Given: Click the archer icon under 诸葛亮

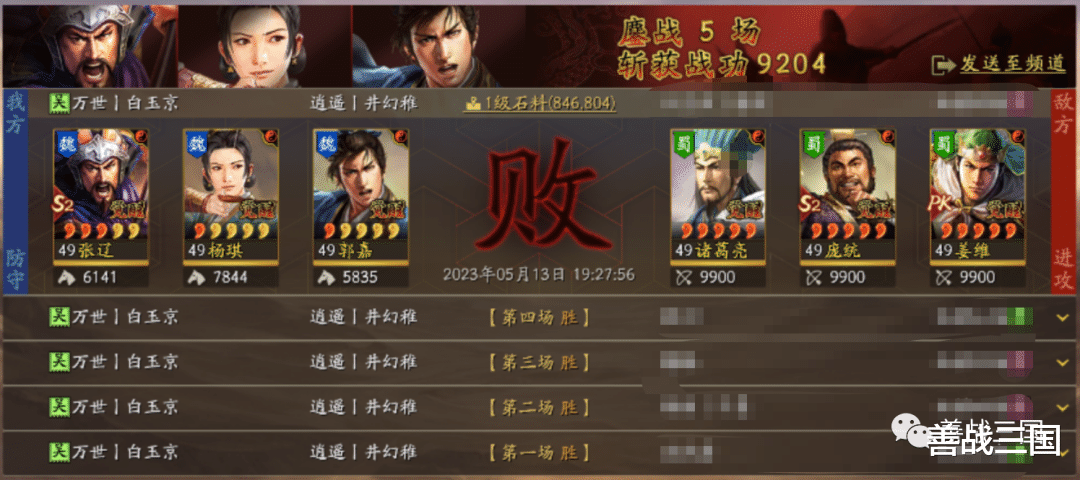Looking at the screenshot, I should (x=687, y=278).
